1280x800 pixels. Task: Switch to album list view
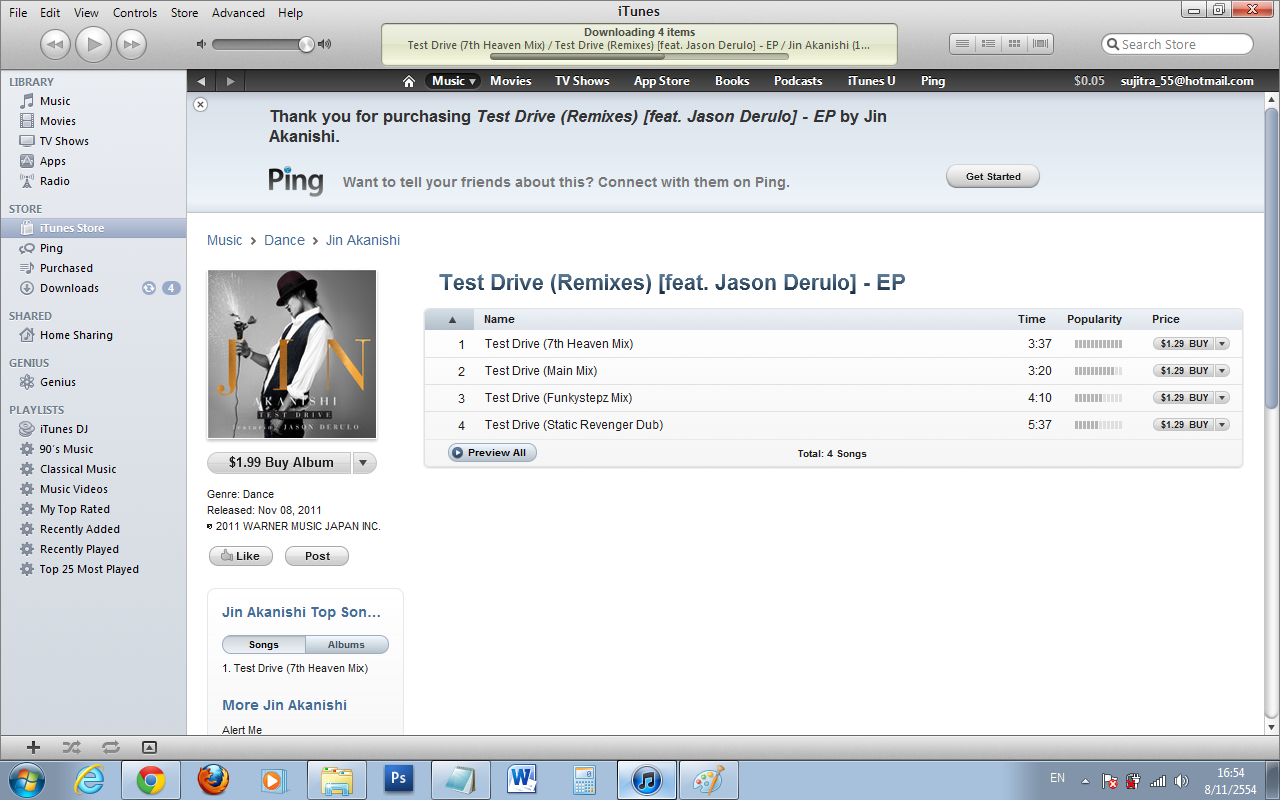coord(988,44)
